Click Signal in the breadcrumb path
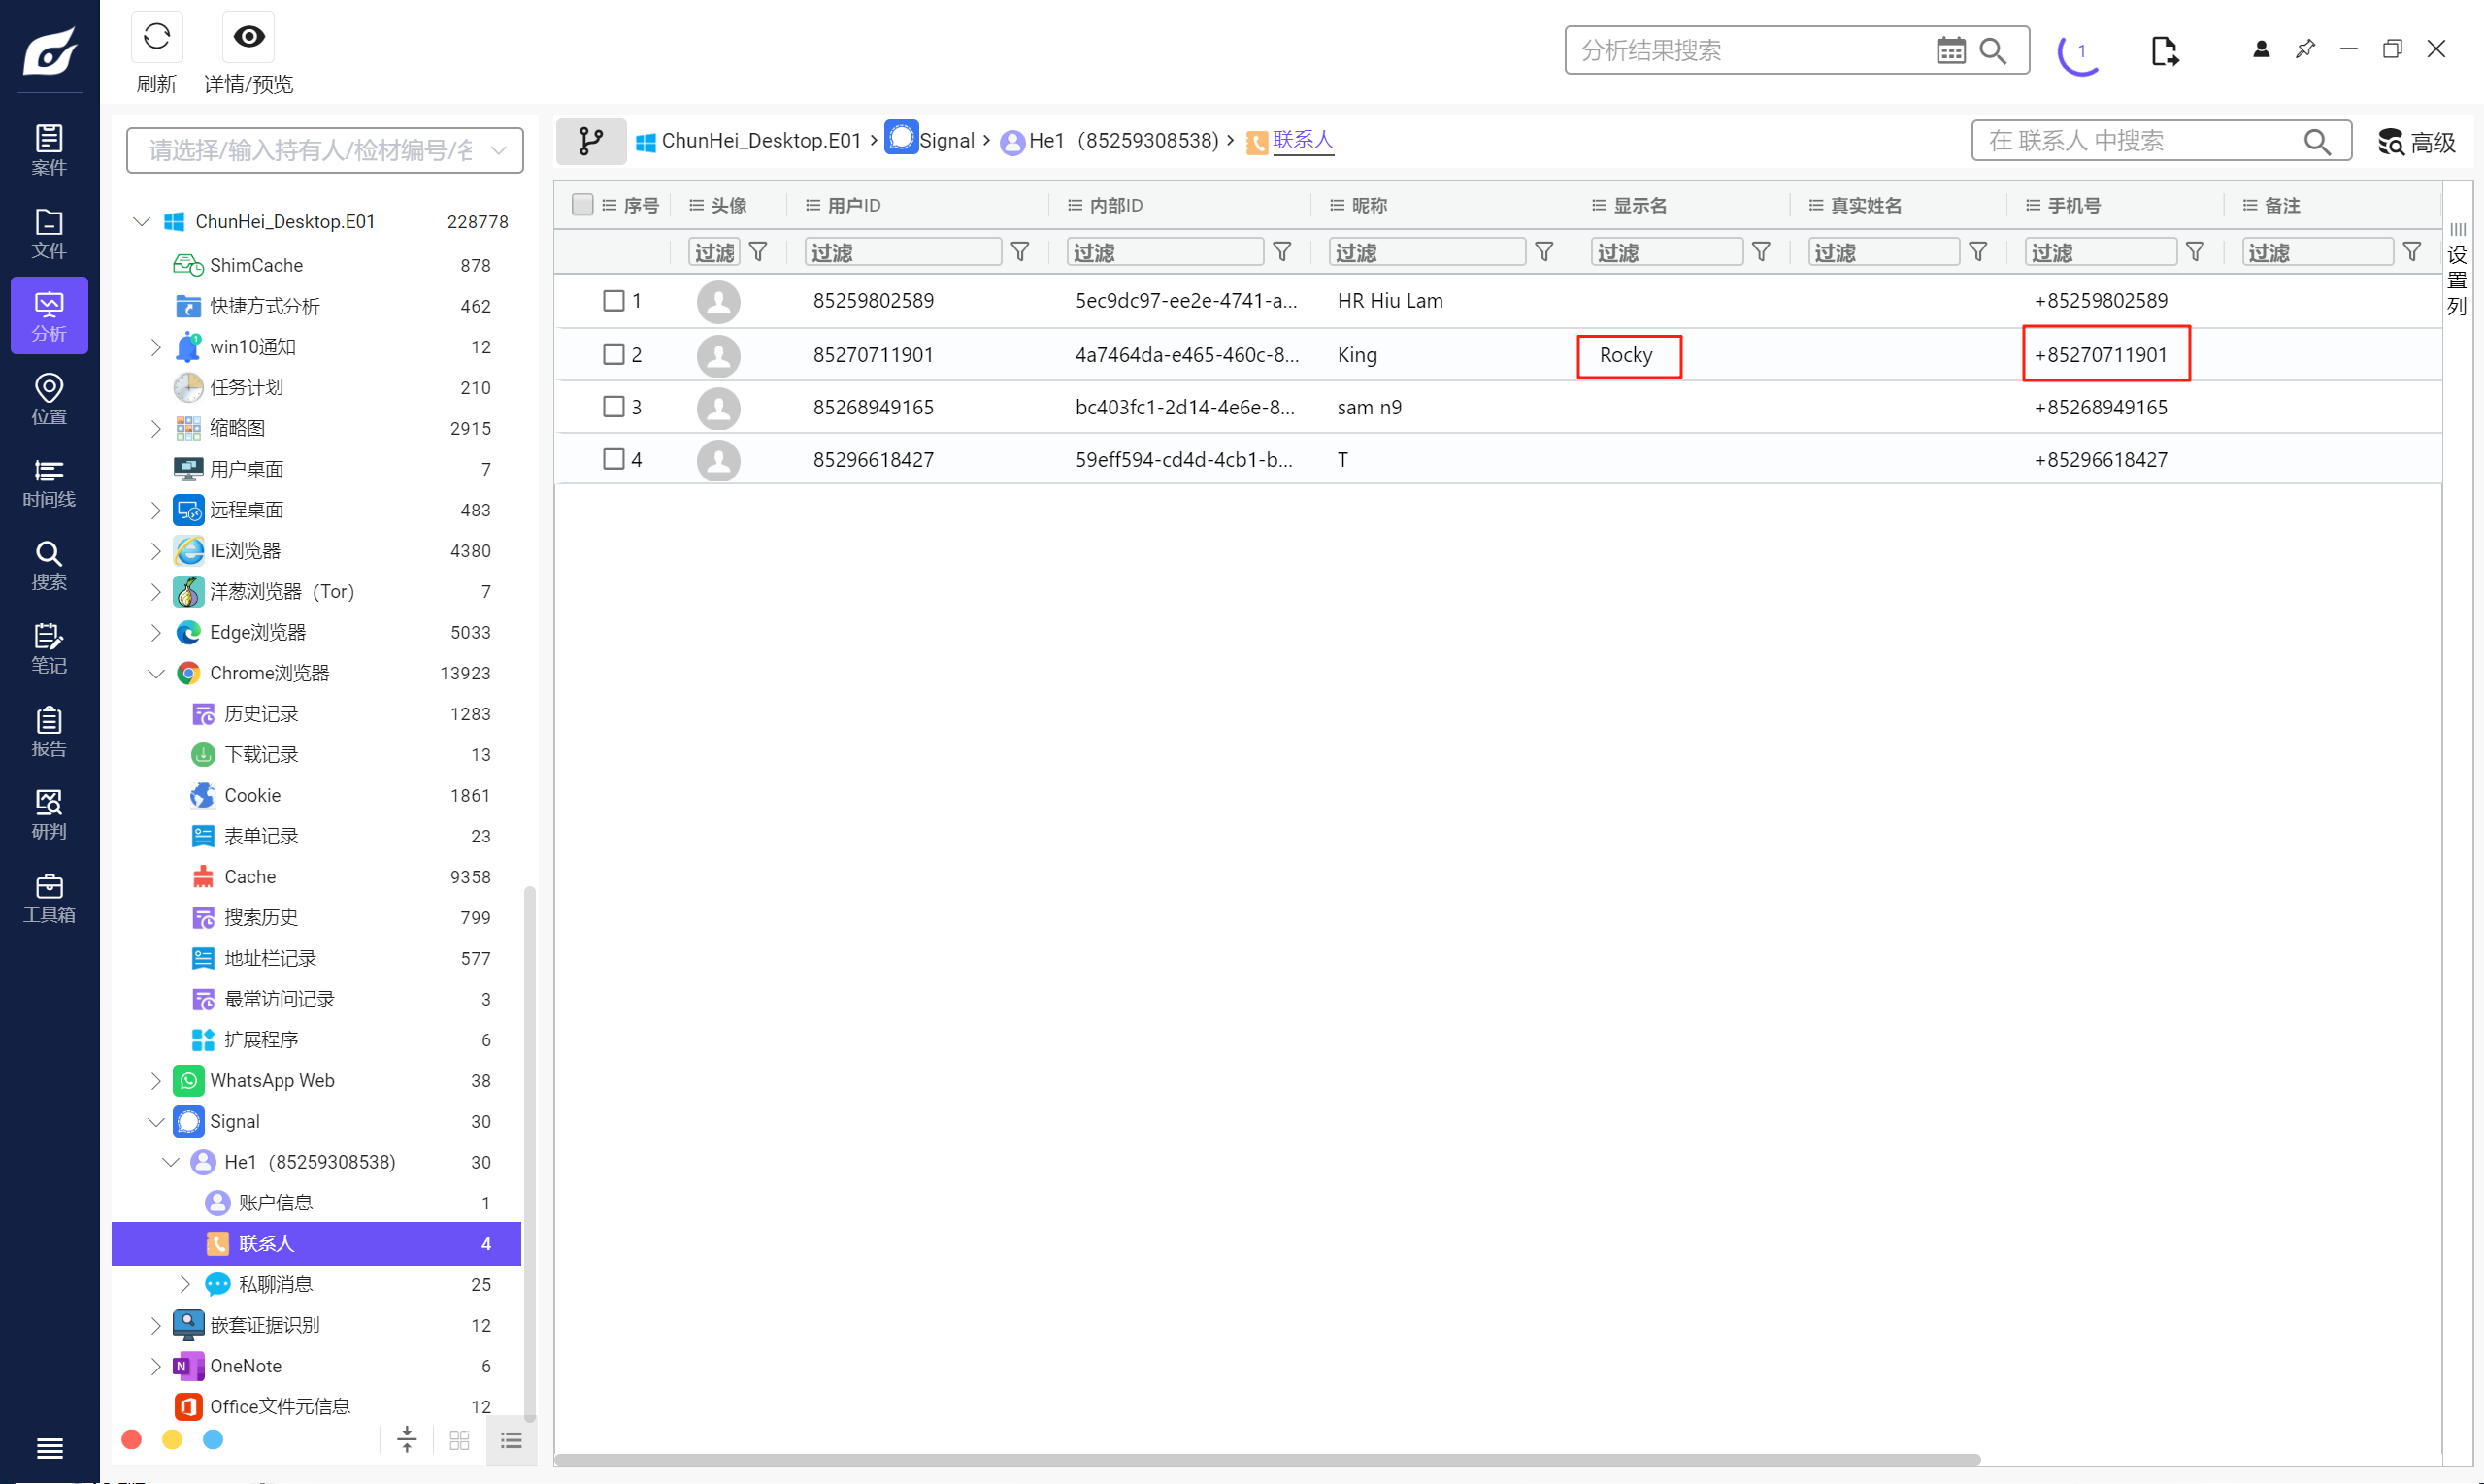 (945, 141)
